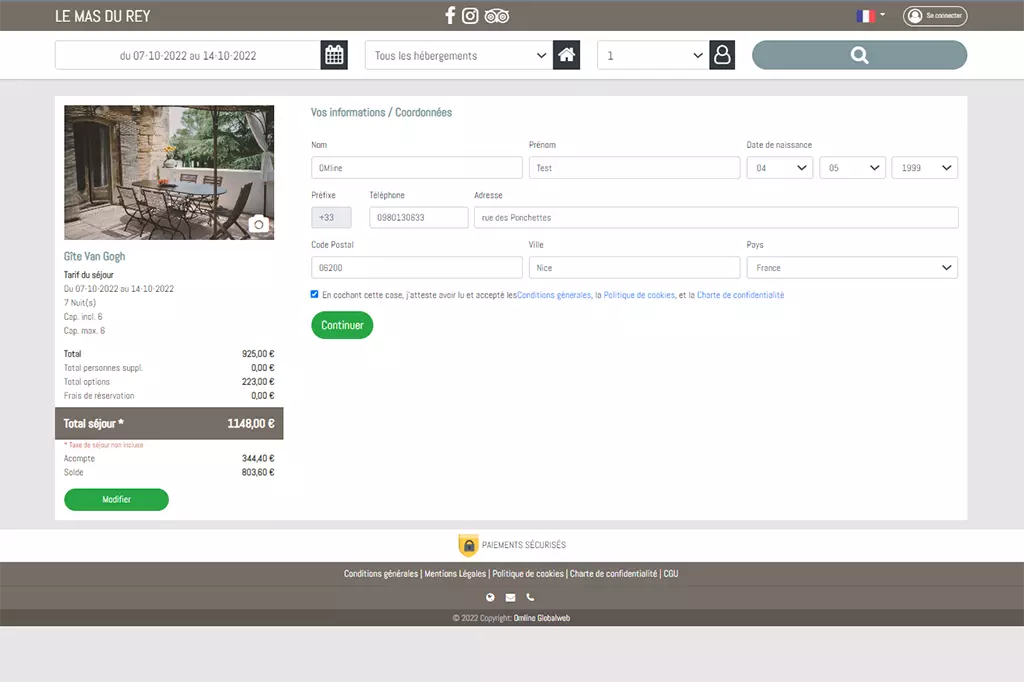This screenshot has width=1024, height=682.
Task: Open the Instagram icon in header
Action: [x=470, y=16]
